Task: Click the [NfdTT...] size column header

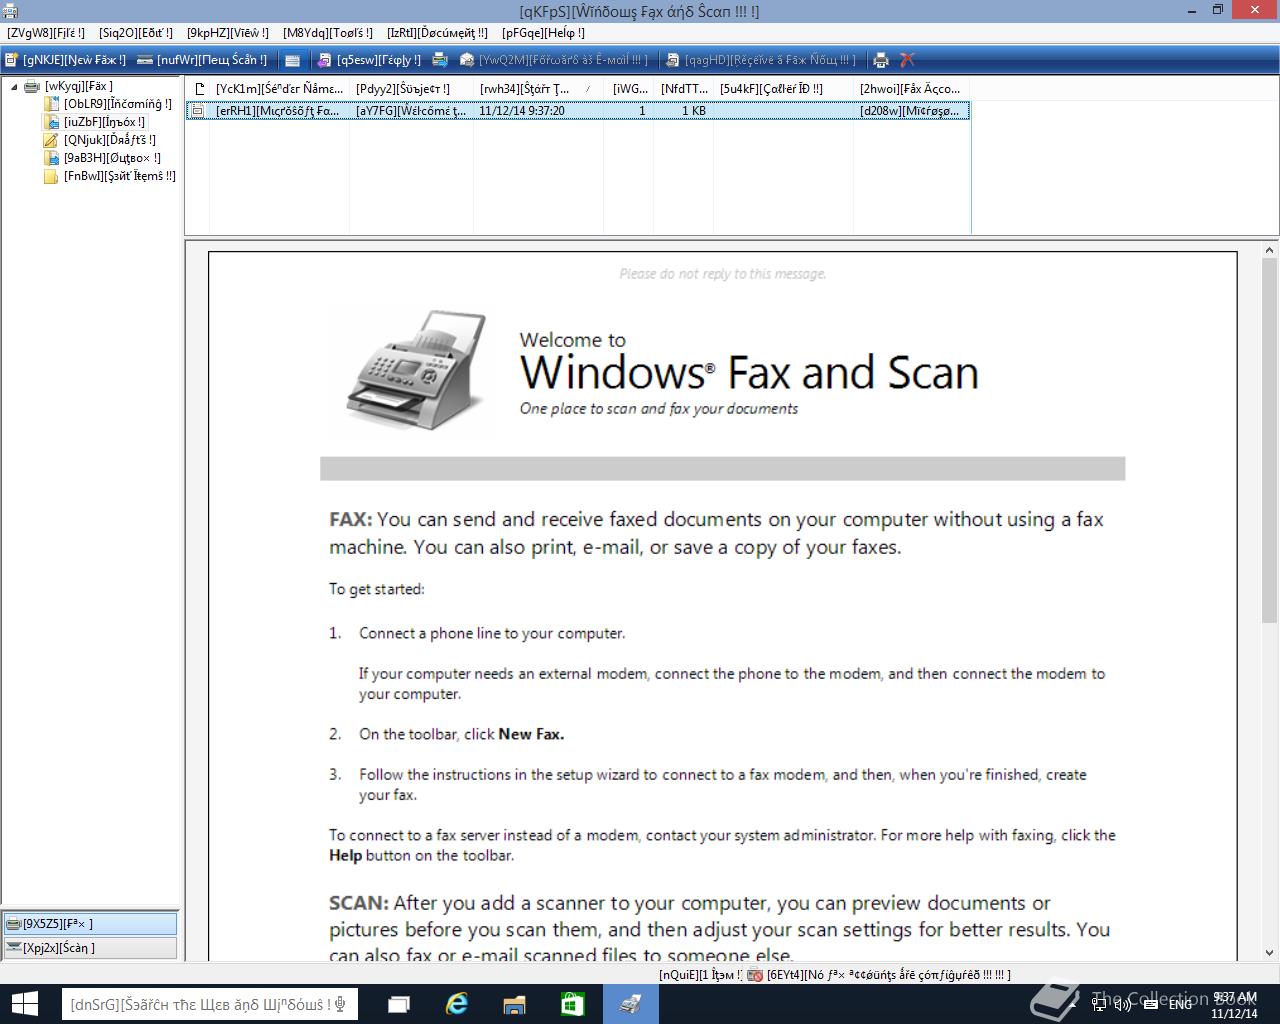Action: coord(684,89)
